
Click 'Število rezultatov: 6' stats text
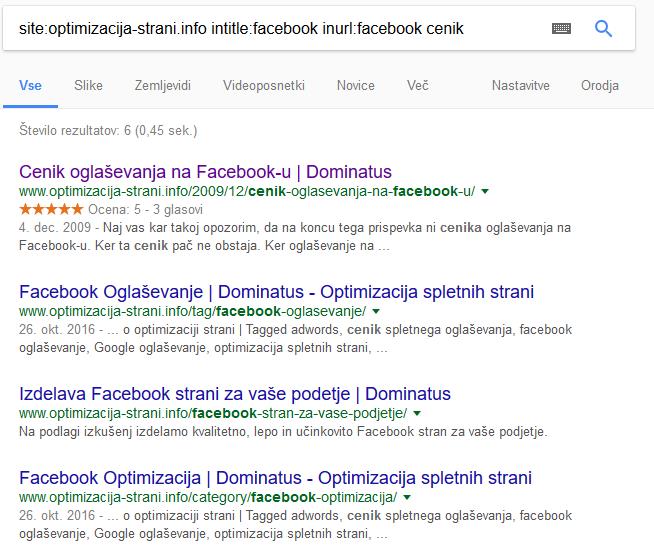point(108,131)
